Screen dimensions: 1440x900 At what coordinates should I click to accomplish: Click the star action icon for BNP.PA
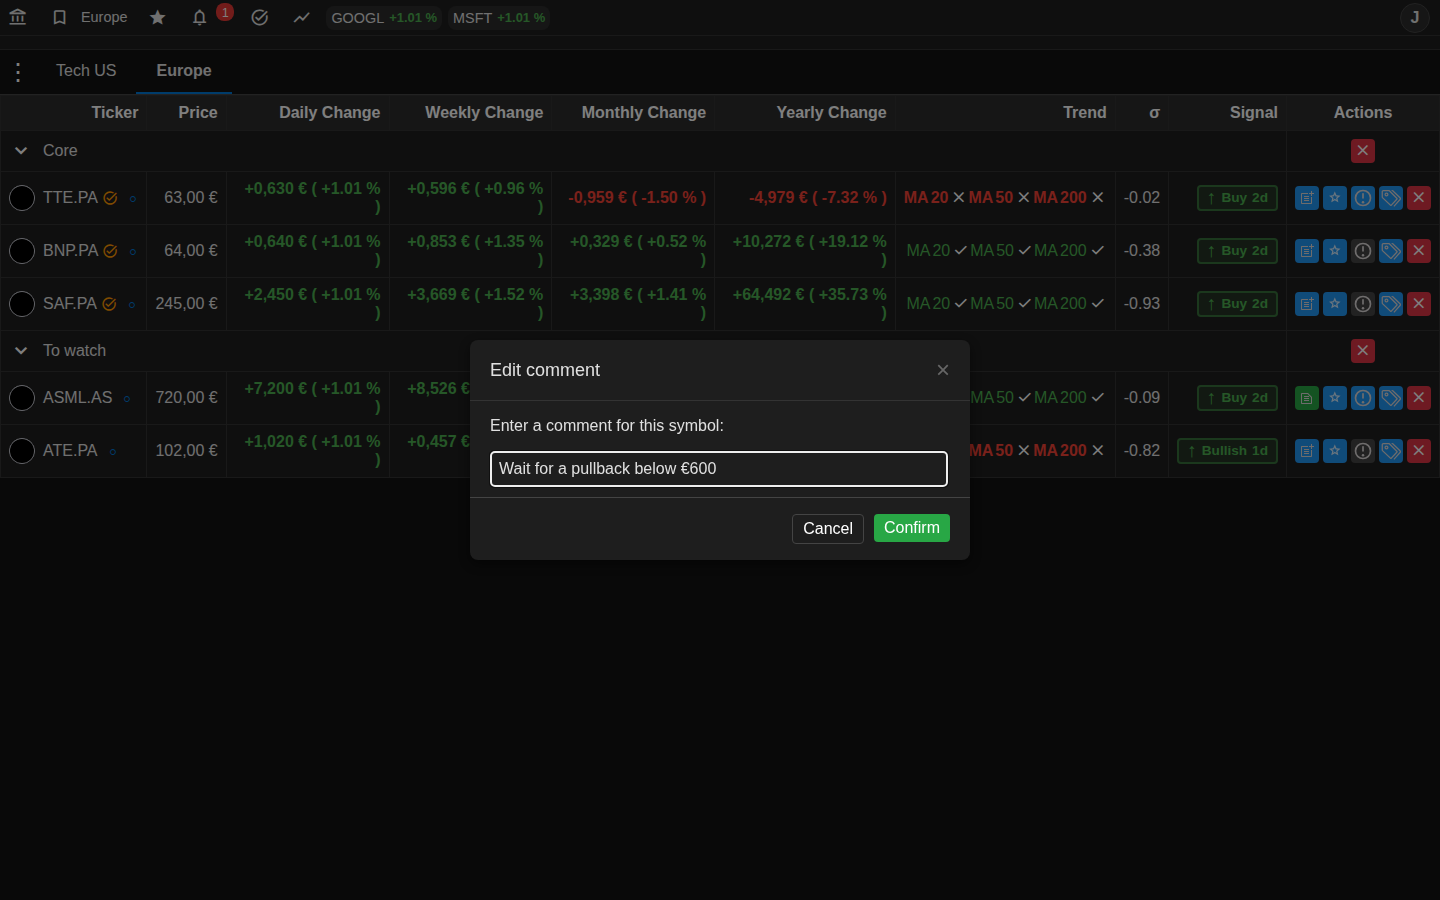coord(1335,251)
